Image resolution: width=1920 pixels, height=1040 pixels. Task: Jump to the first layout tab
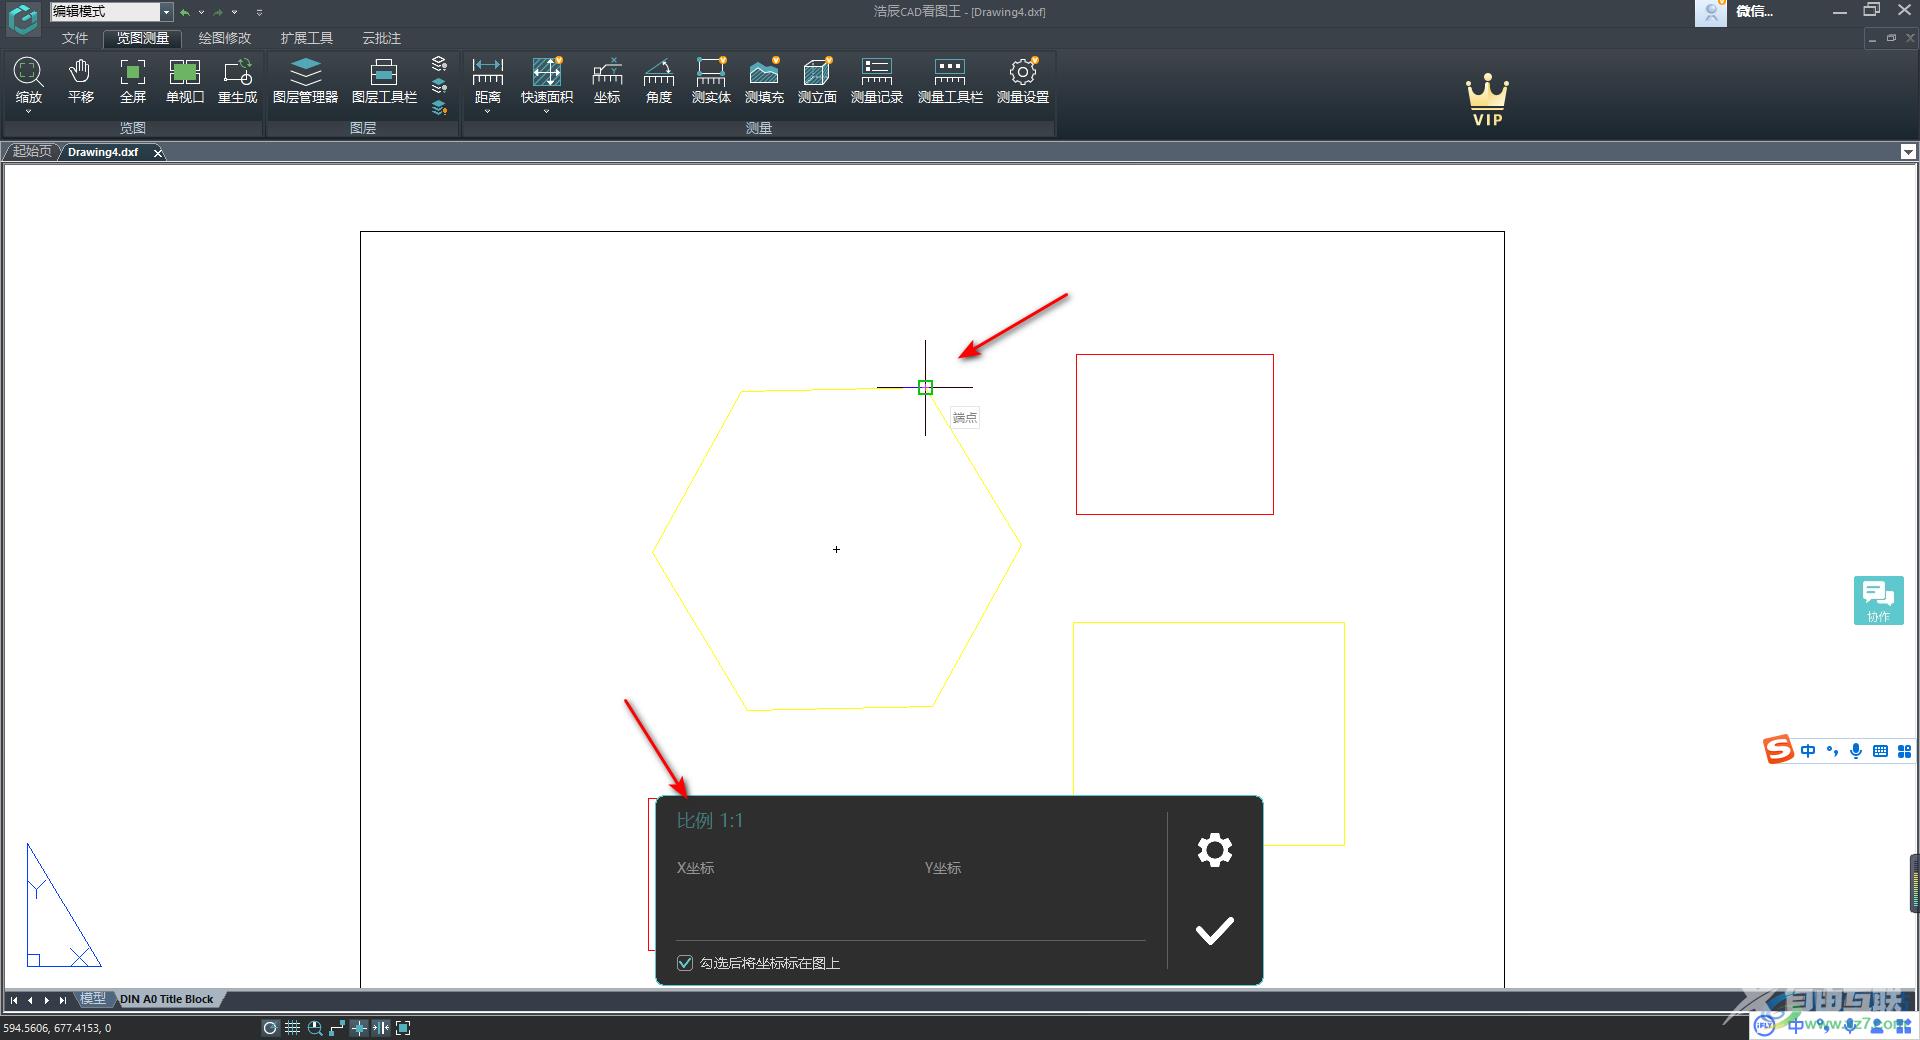(x=14, y=1000)
